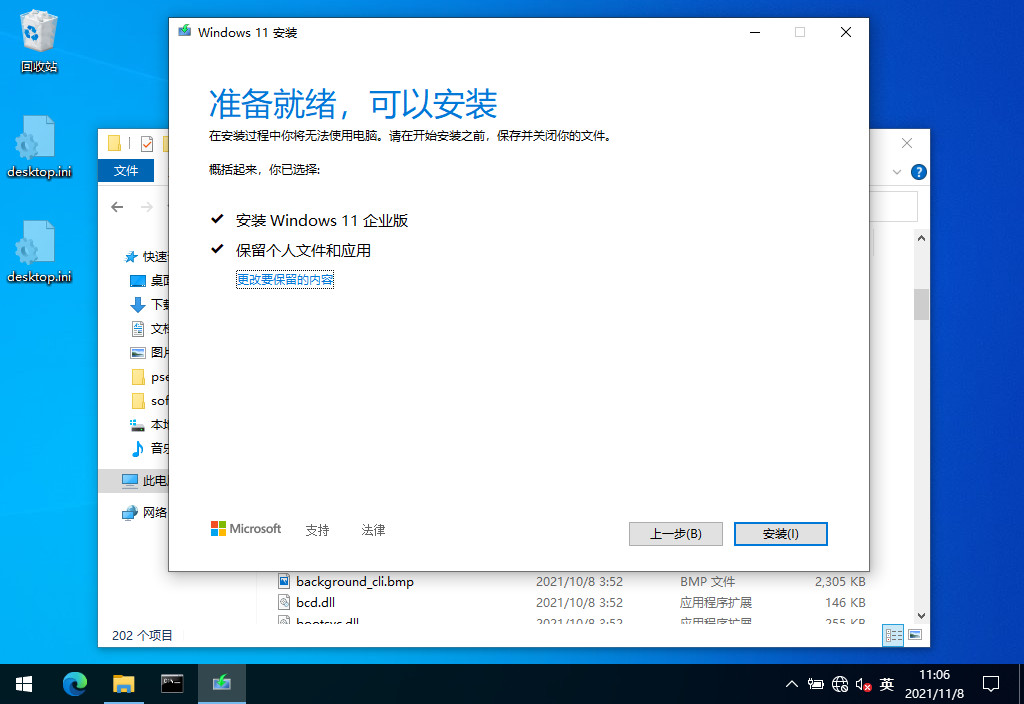Go back with 上一步(B) button

(675, 534)
